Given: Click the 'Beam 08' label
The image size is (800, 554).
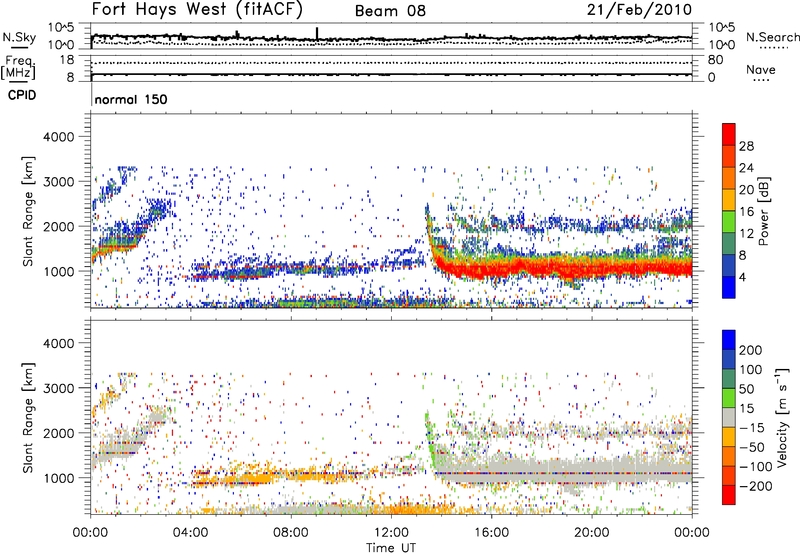Looking at the screenshot, I should coord(390,11).
